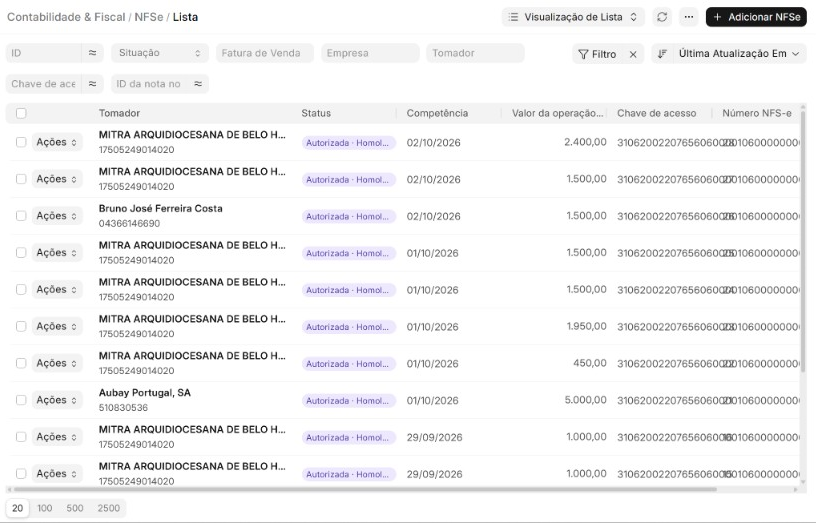Click the 5.000,00 value cell

coord(585,400)
